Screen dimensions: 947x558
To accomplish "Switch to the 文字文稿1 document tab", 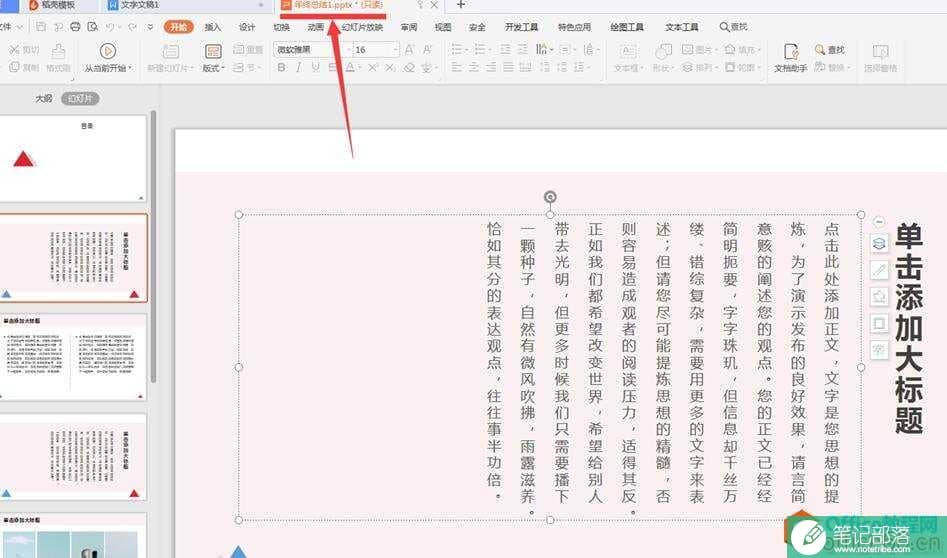I will tap(187, 5).
